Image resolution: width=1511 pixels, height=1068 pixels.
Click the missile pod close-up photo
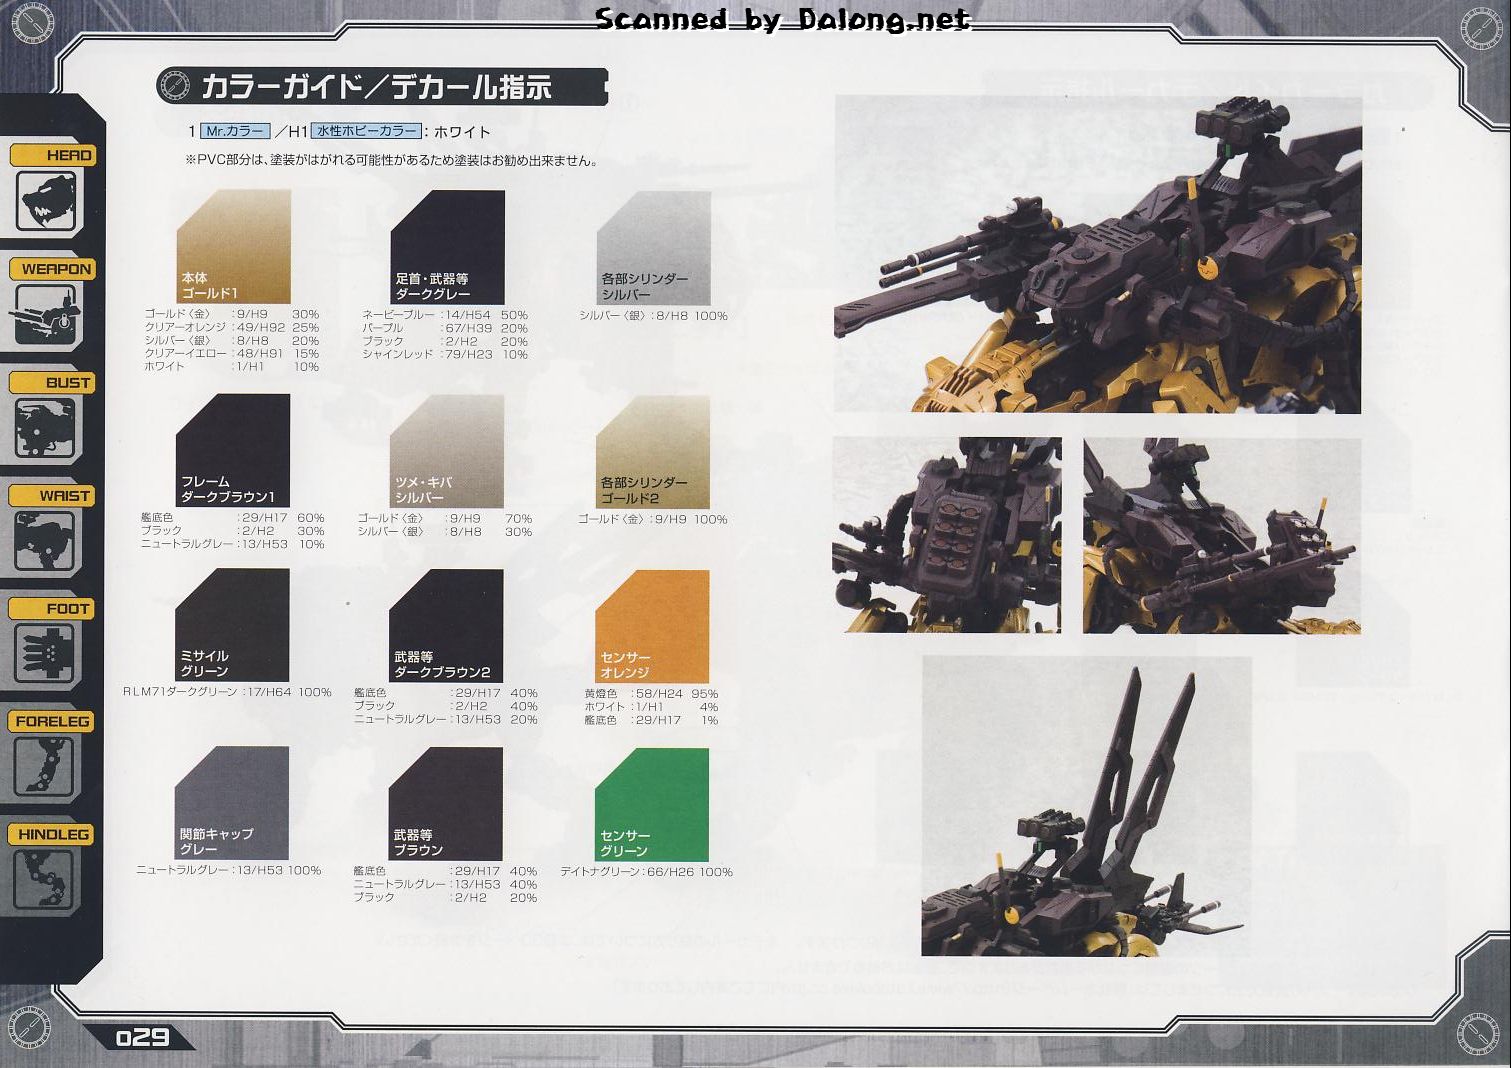[946, 535]
